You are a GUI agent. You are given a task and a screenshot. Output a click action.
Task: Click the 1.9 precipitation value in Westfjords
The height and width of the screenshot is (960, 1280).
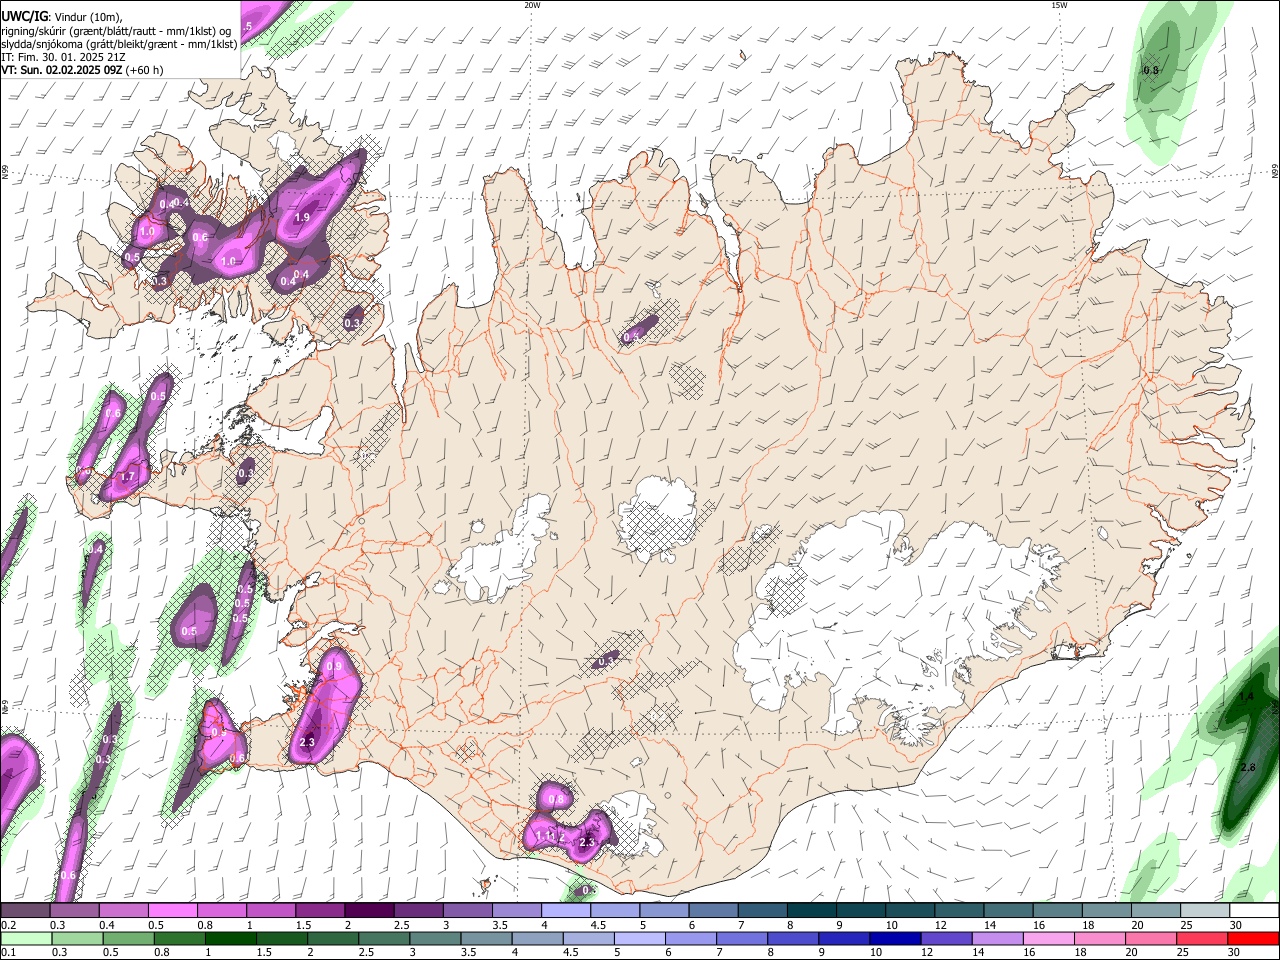click(302, 217)
